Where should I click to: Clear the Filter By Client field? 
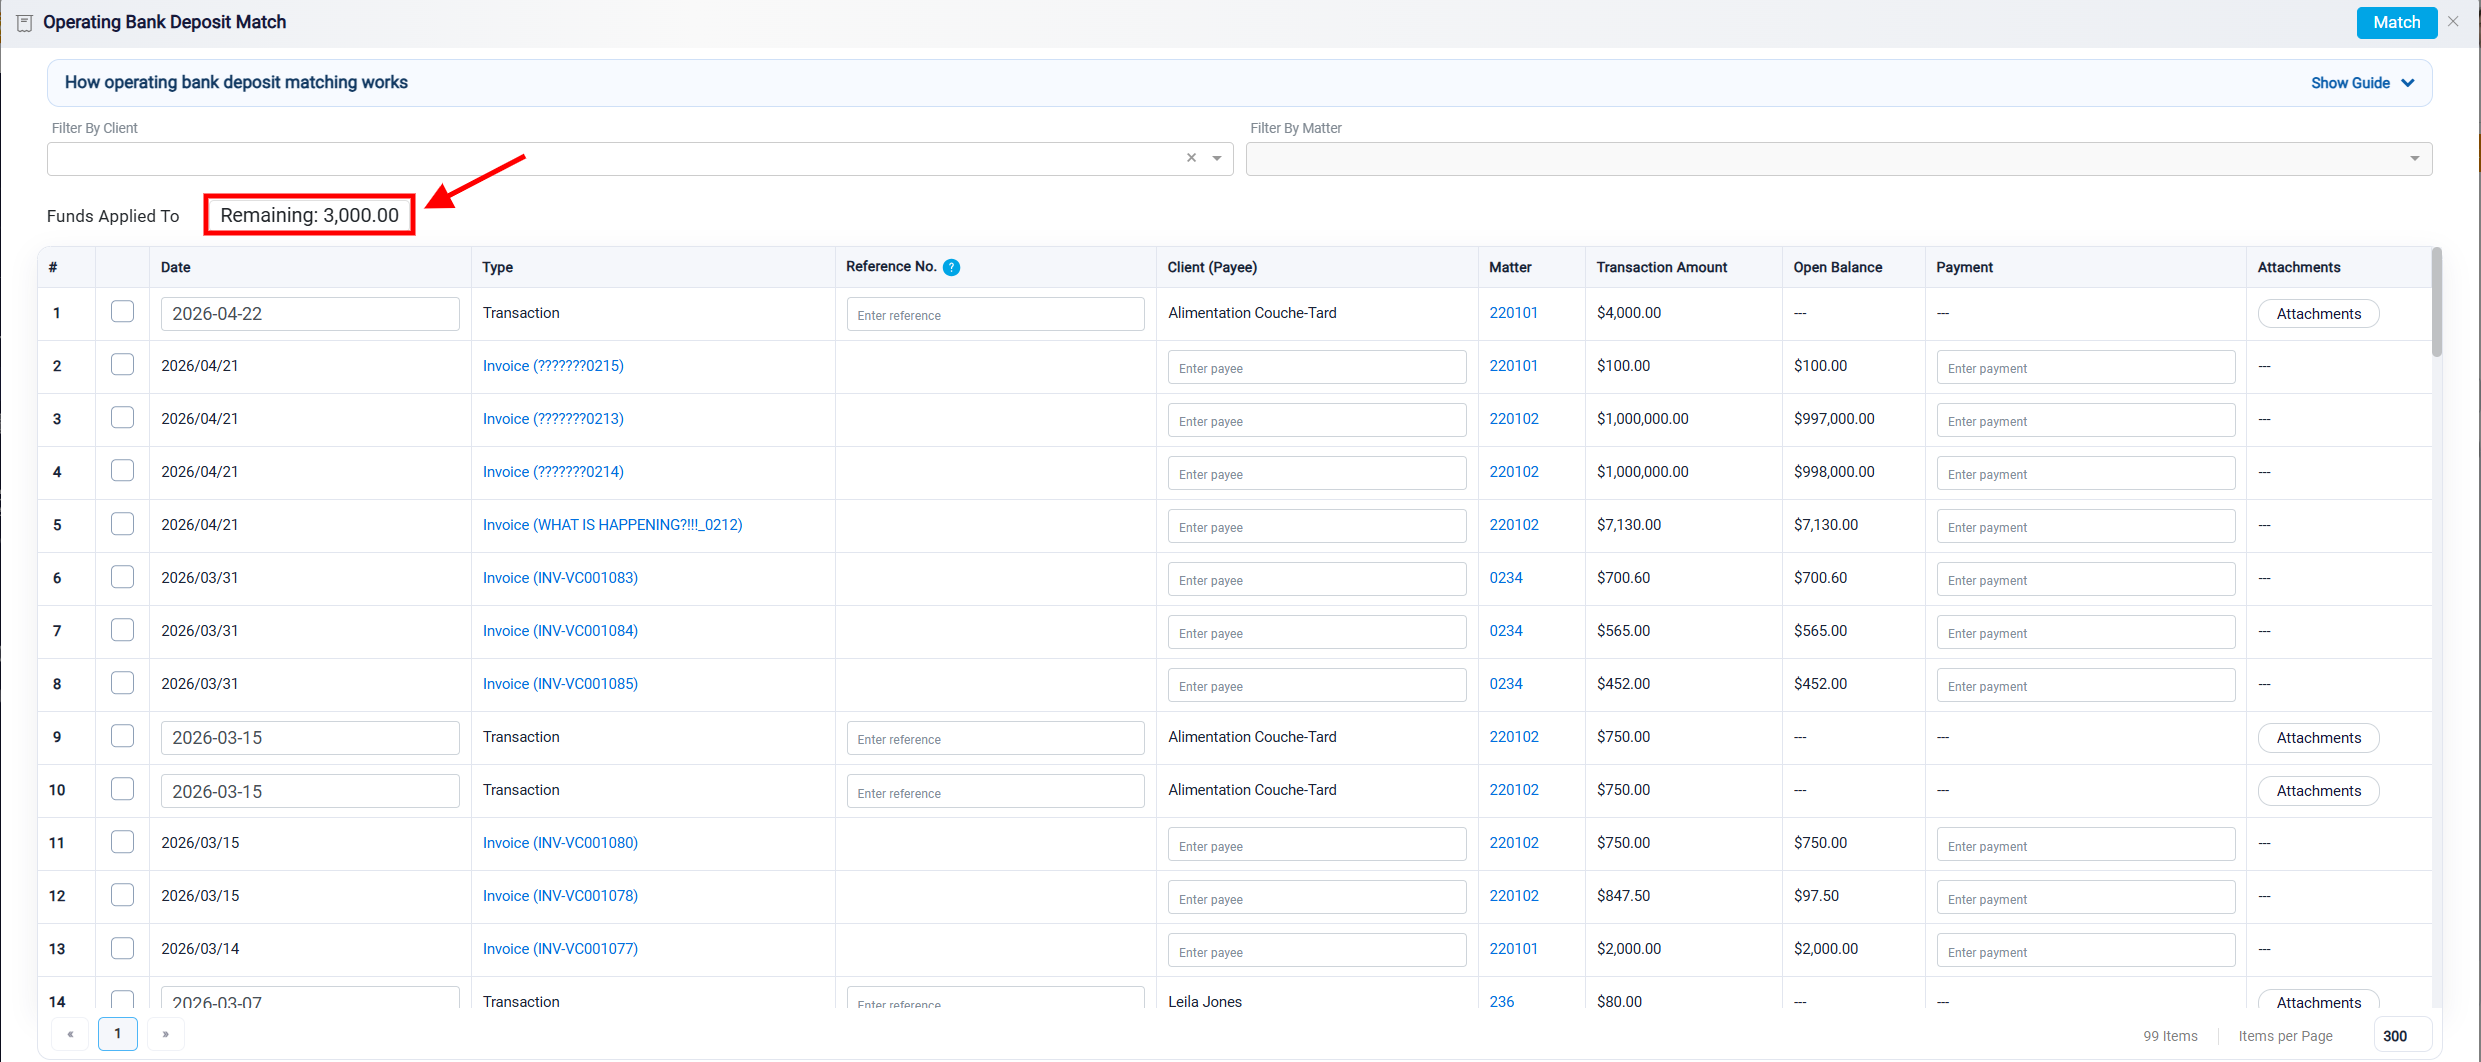coord(1191,158)
